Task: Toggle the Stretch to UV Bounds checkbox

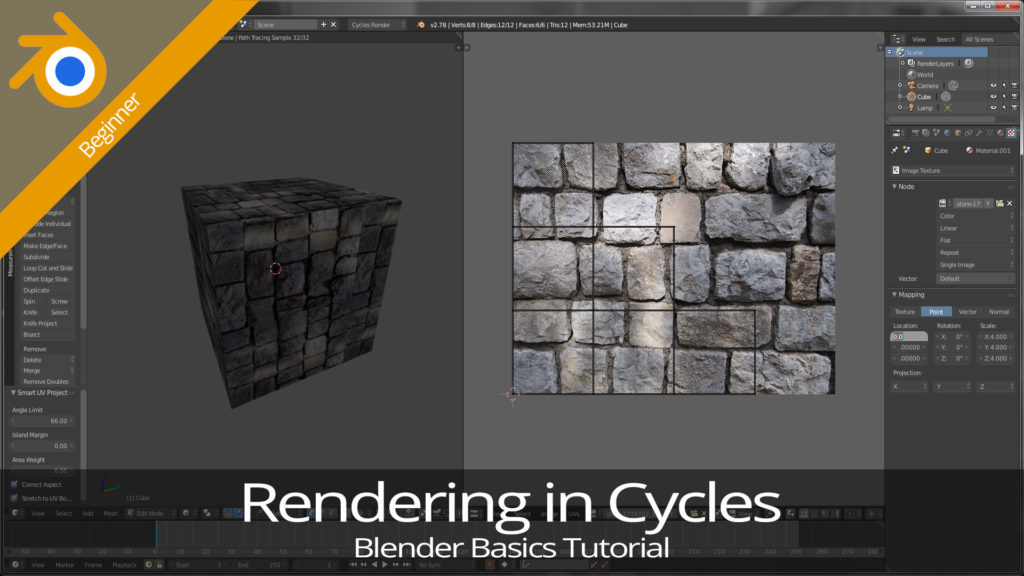Action: [14, 498]
